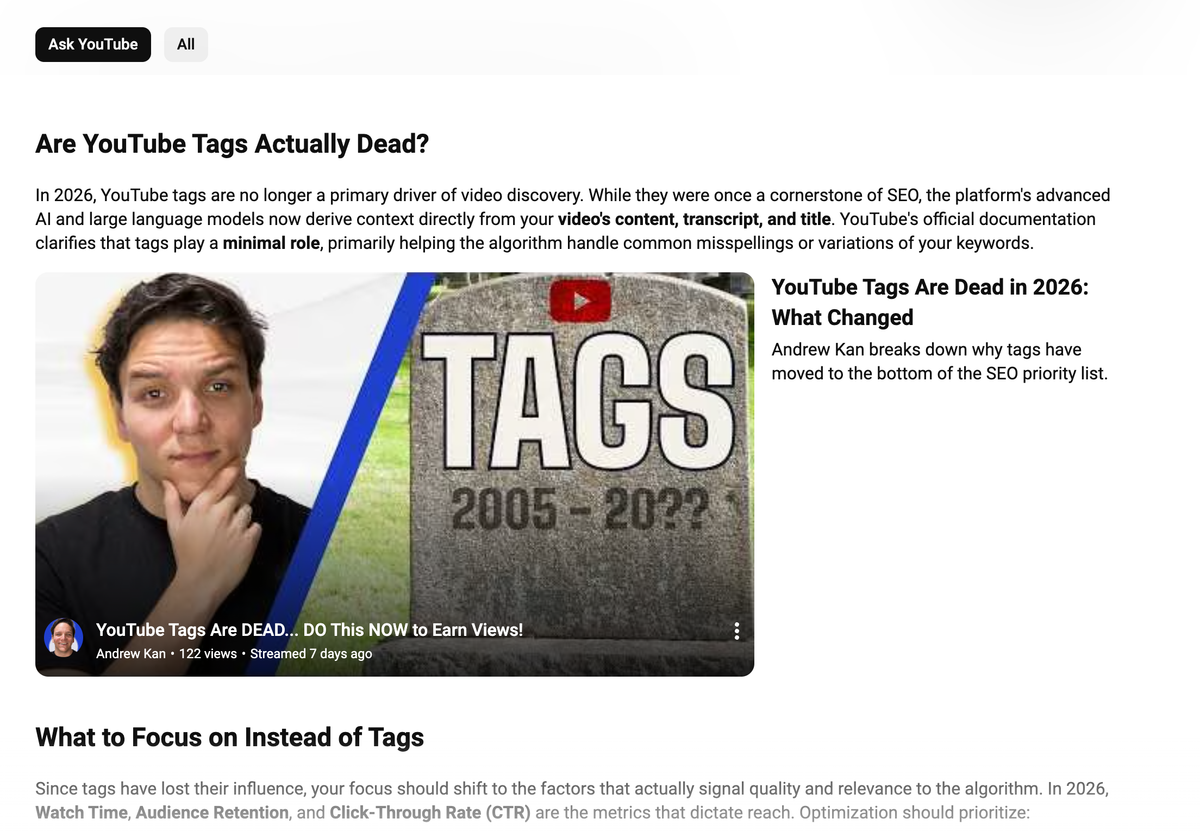Select the Ask YouTube chip
Viewport: 1200px width, 837px height.
(x=93, y=44)
